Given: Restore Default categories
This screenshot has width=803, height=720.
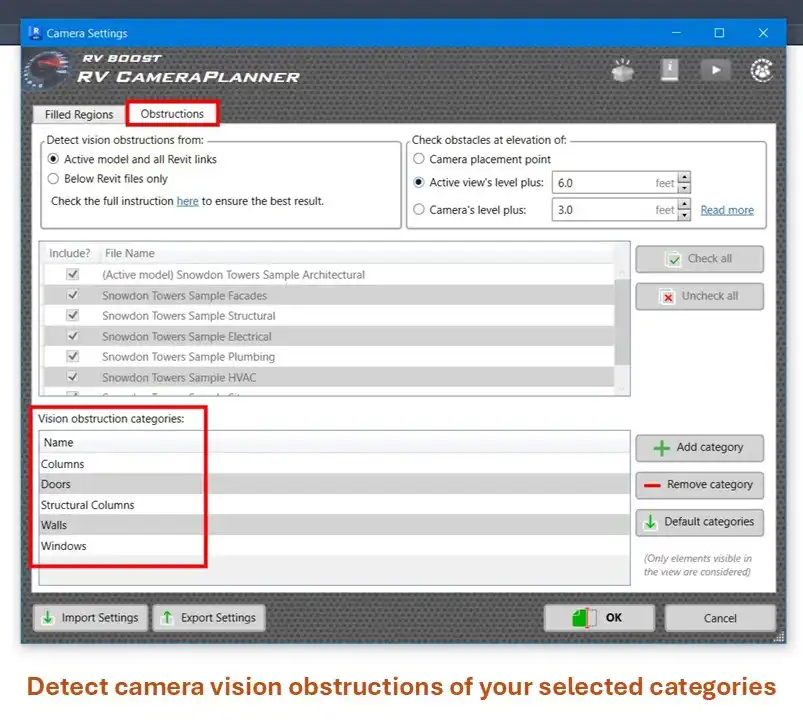Looking at the screenshot, I should [x=699, y=522].
